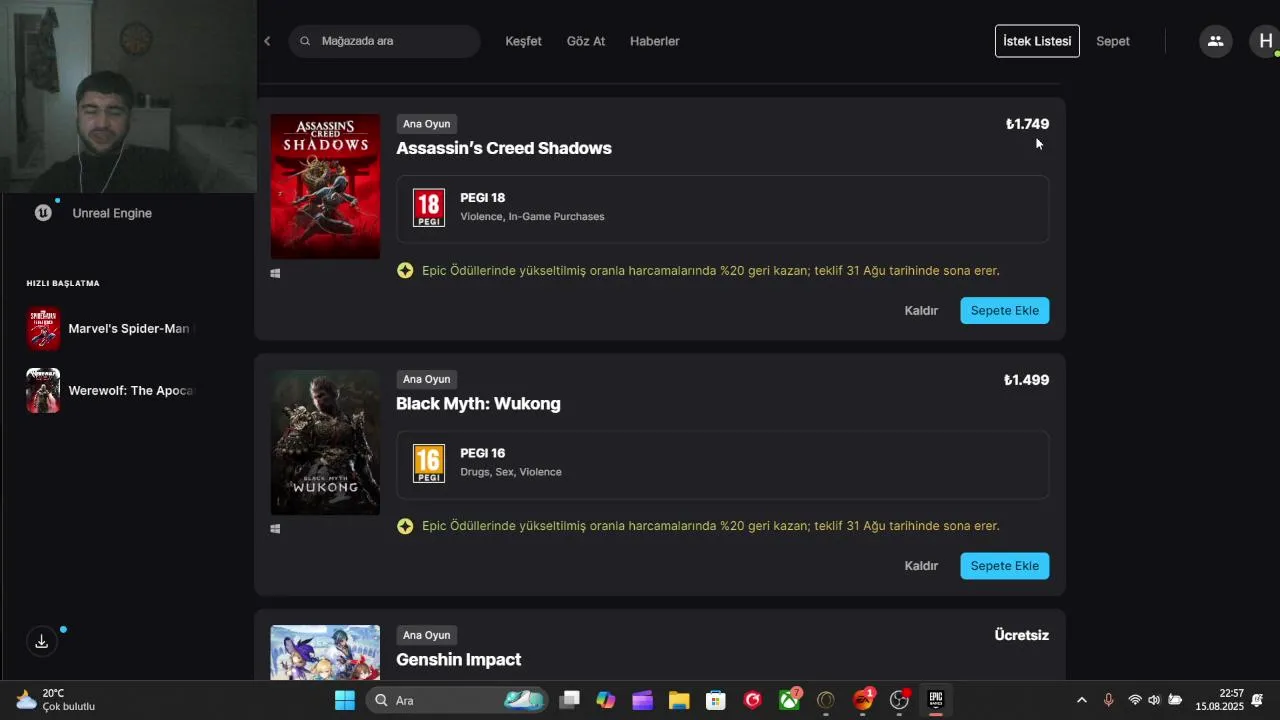Open the friends icon in the top bar
The height and width of the screenshot is (720, 1280).
click(1216, 41)
